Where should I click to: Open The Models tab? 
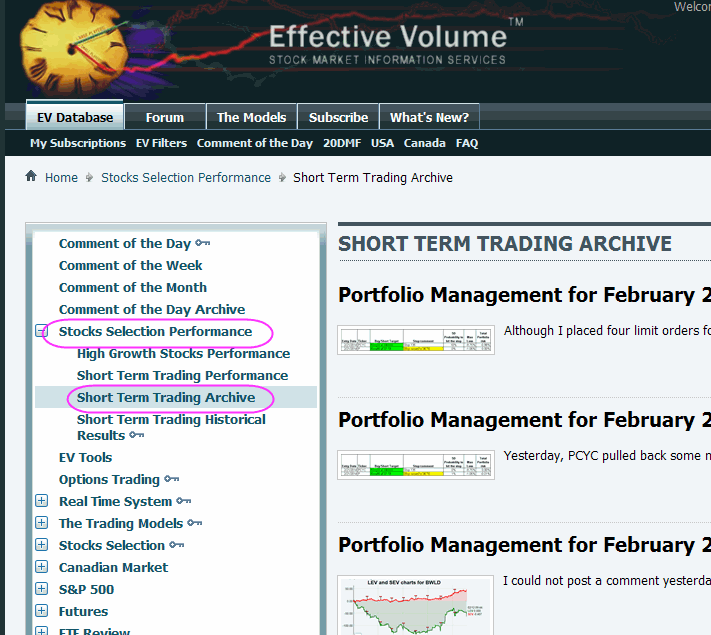pyautogui.click(x=251, y=117)
